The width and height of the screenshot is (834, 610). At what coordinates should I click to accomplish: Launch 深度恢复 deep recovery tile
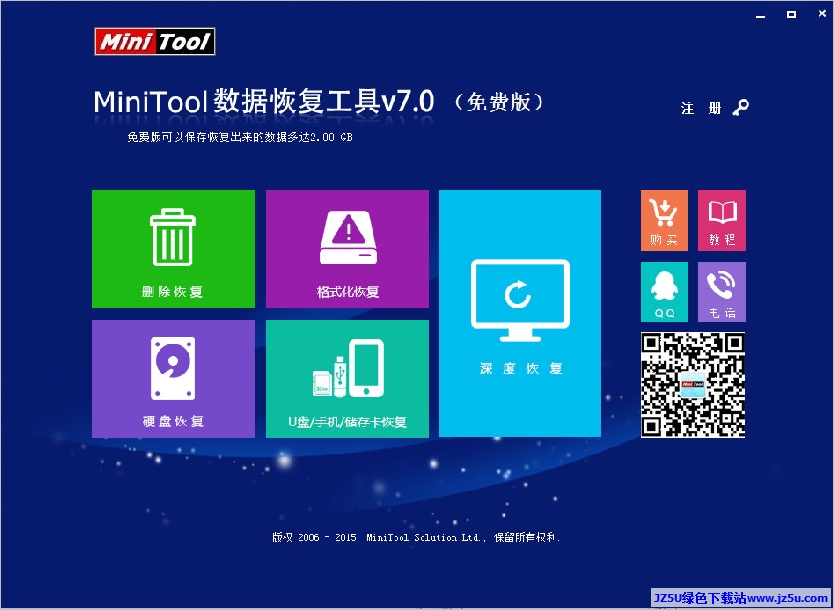(x=520, y=314)
